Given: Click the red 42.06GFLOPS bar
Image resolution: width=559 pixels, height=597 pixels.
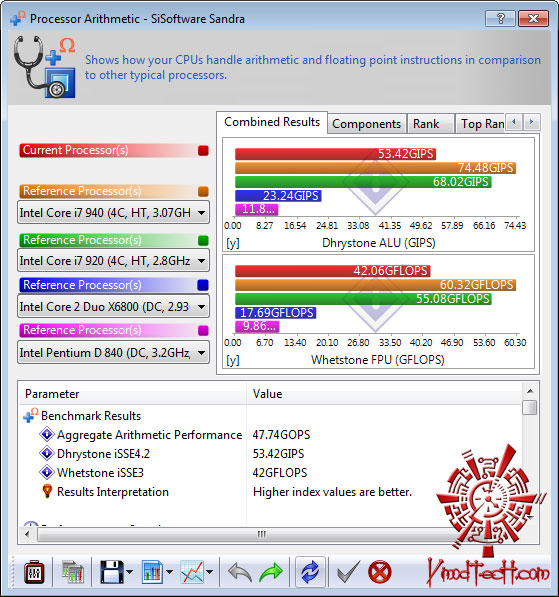Looking at the screenshot, I should click(x=333, y=271).
